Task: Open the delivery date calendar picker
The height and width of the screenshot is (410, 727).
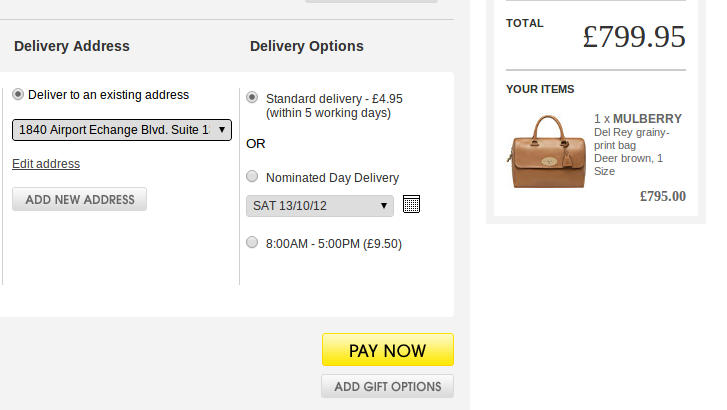Action: coord(411,205)
